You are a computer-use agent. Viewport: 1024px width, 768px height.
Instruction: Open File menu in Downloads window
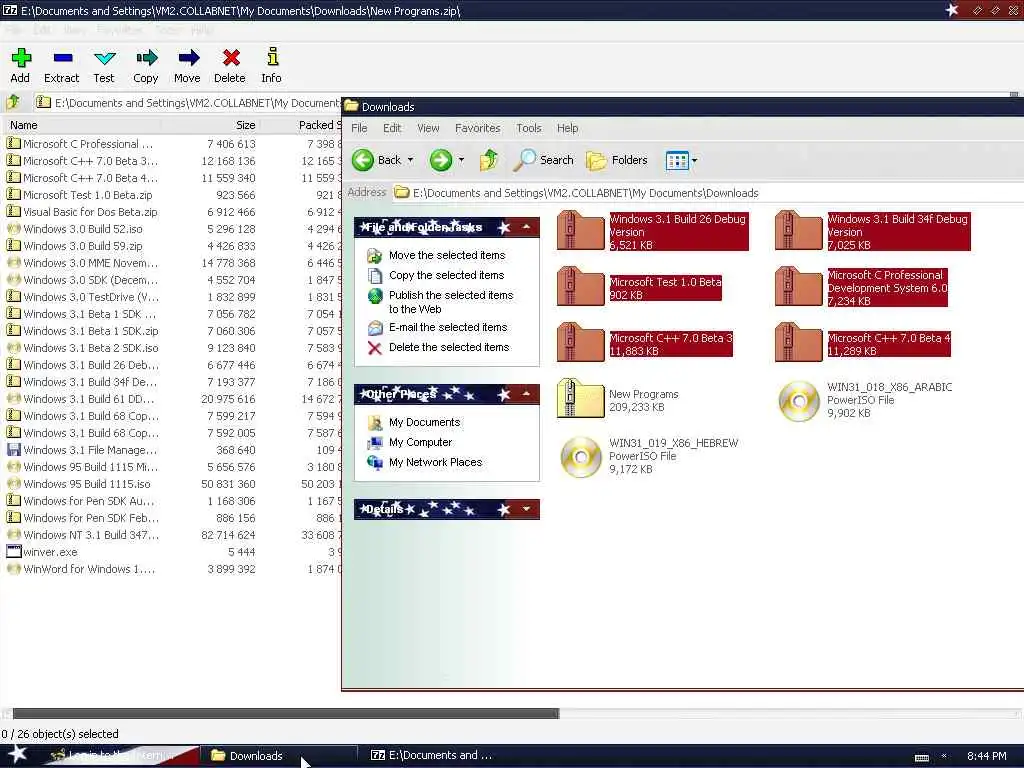point(359,128)
